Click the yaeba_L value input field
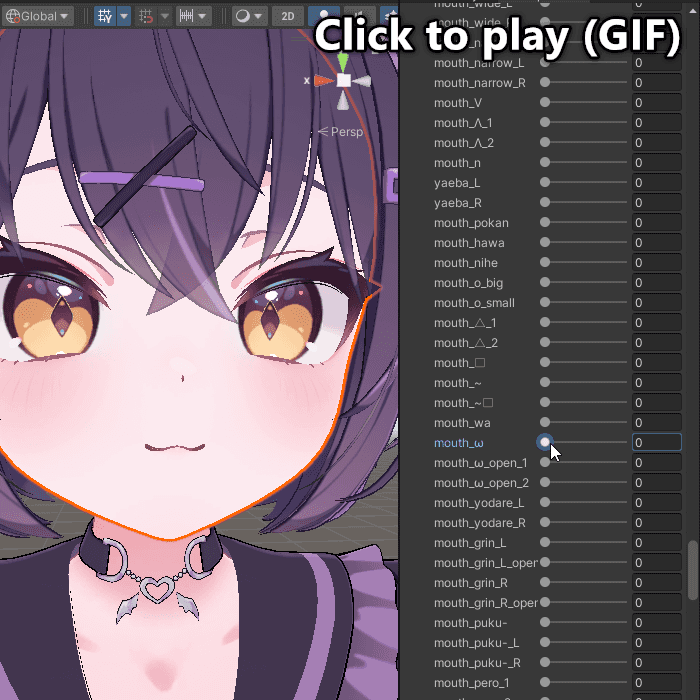This screenshot has width=700, height=700. pyautogui.click(x=656, y=183)
